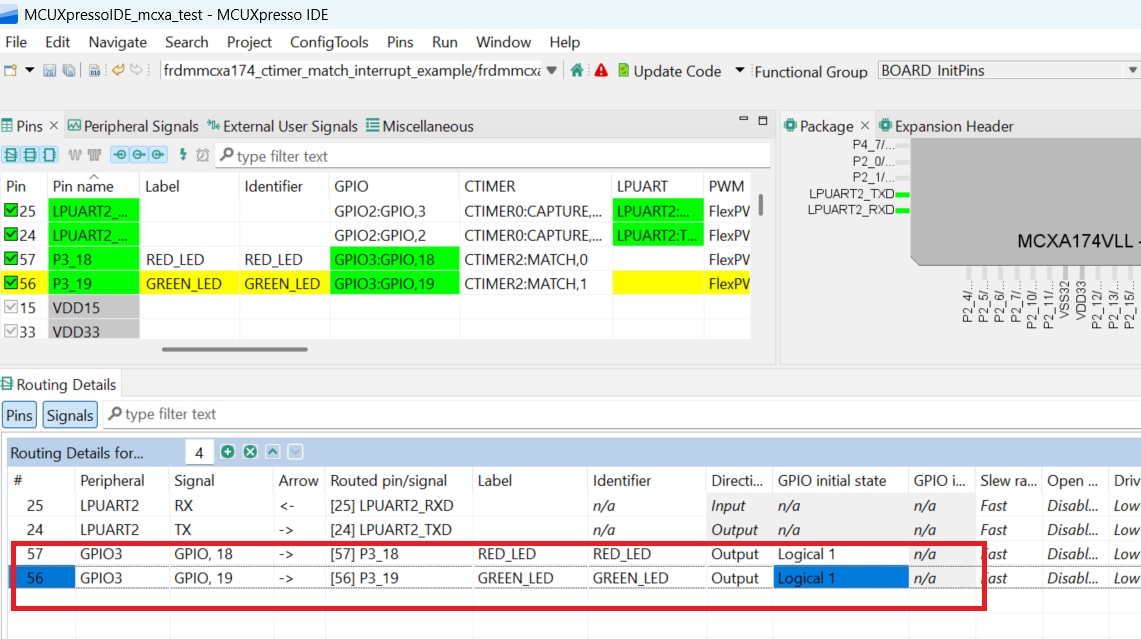
Task: Open the BOARD InitPins functional group dropdown
Action: click(x=1131, y=70)
